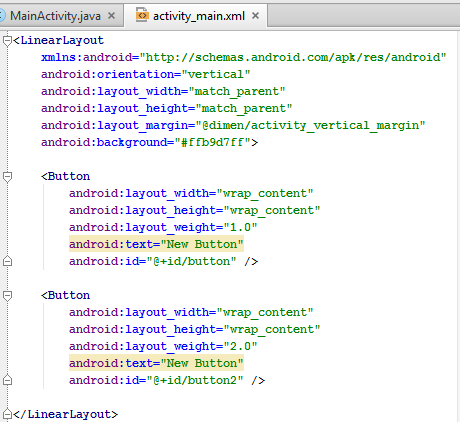
Task: Close the MainActivity.java tab
Action: coord(112,15)
